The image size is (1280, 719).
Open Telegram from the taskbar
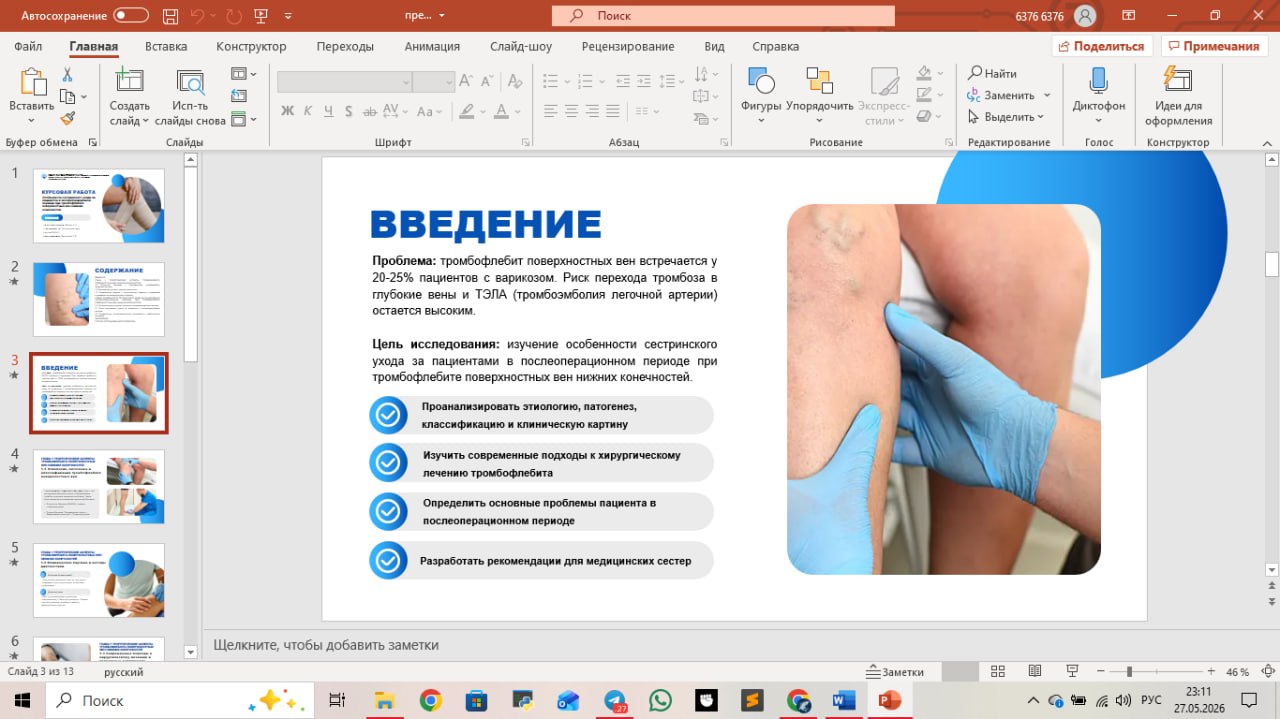615,700
